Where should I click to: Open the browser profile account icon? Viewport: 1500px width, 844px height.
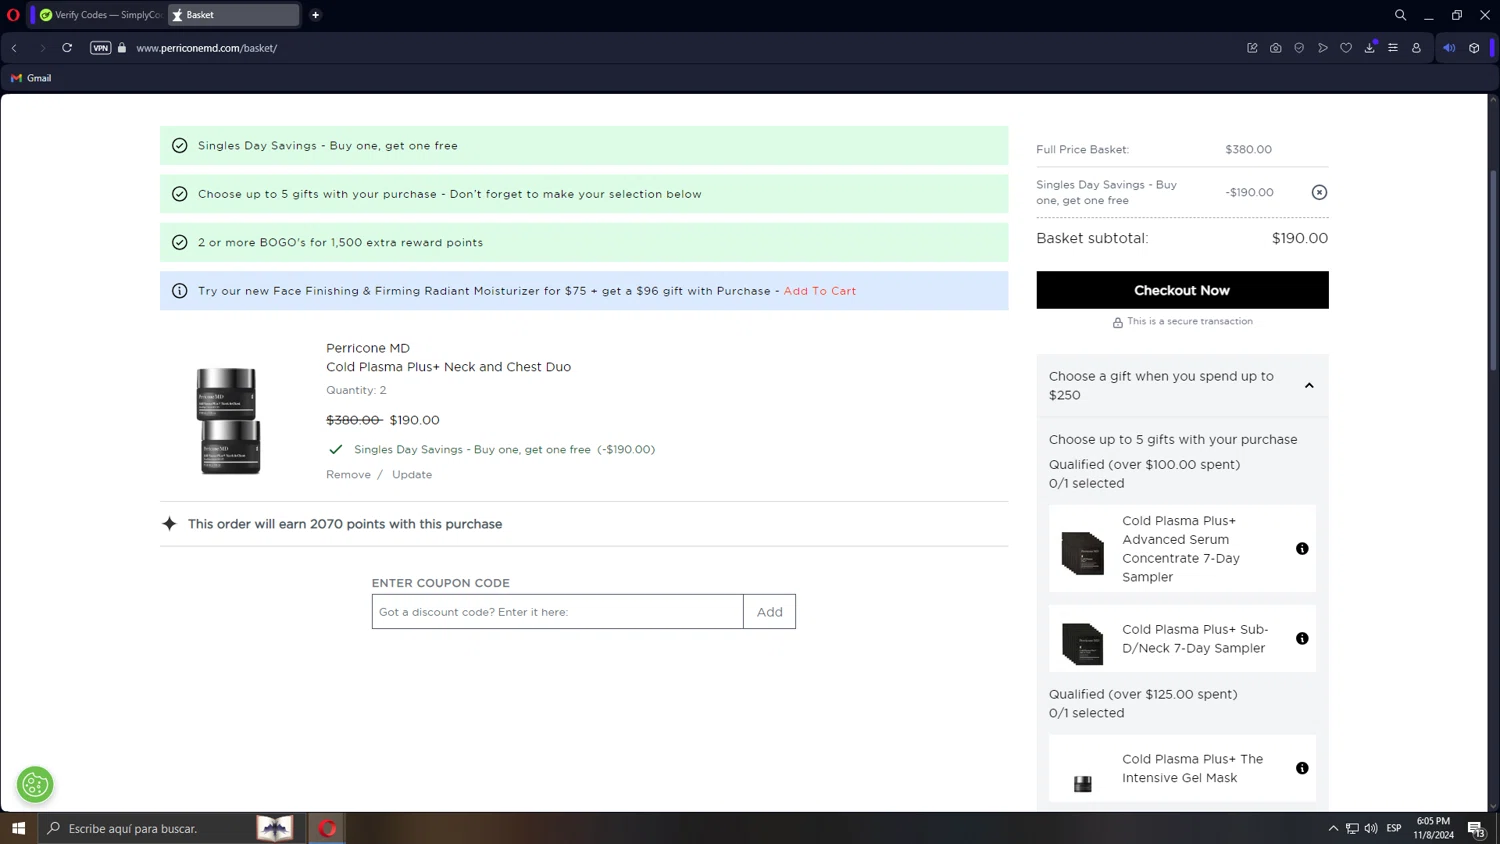(x=1416, y=48)
